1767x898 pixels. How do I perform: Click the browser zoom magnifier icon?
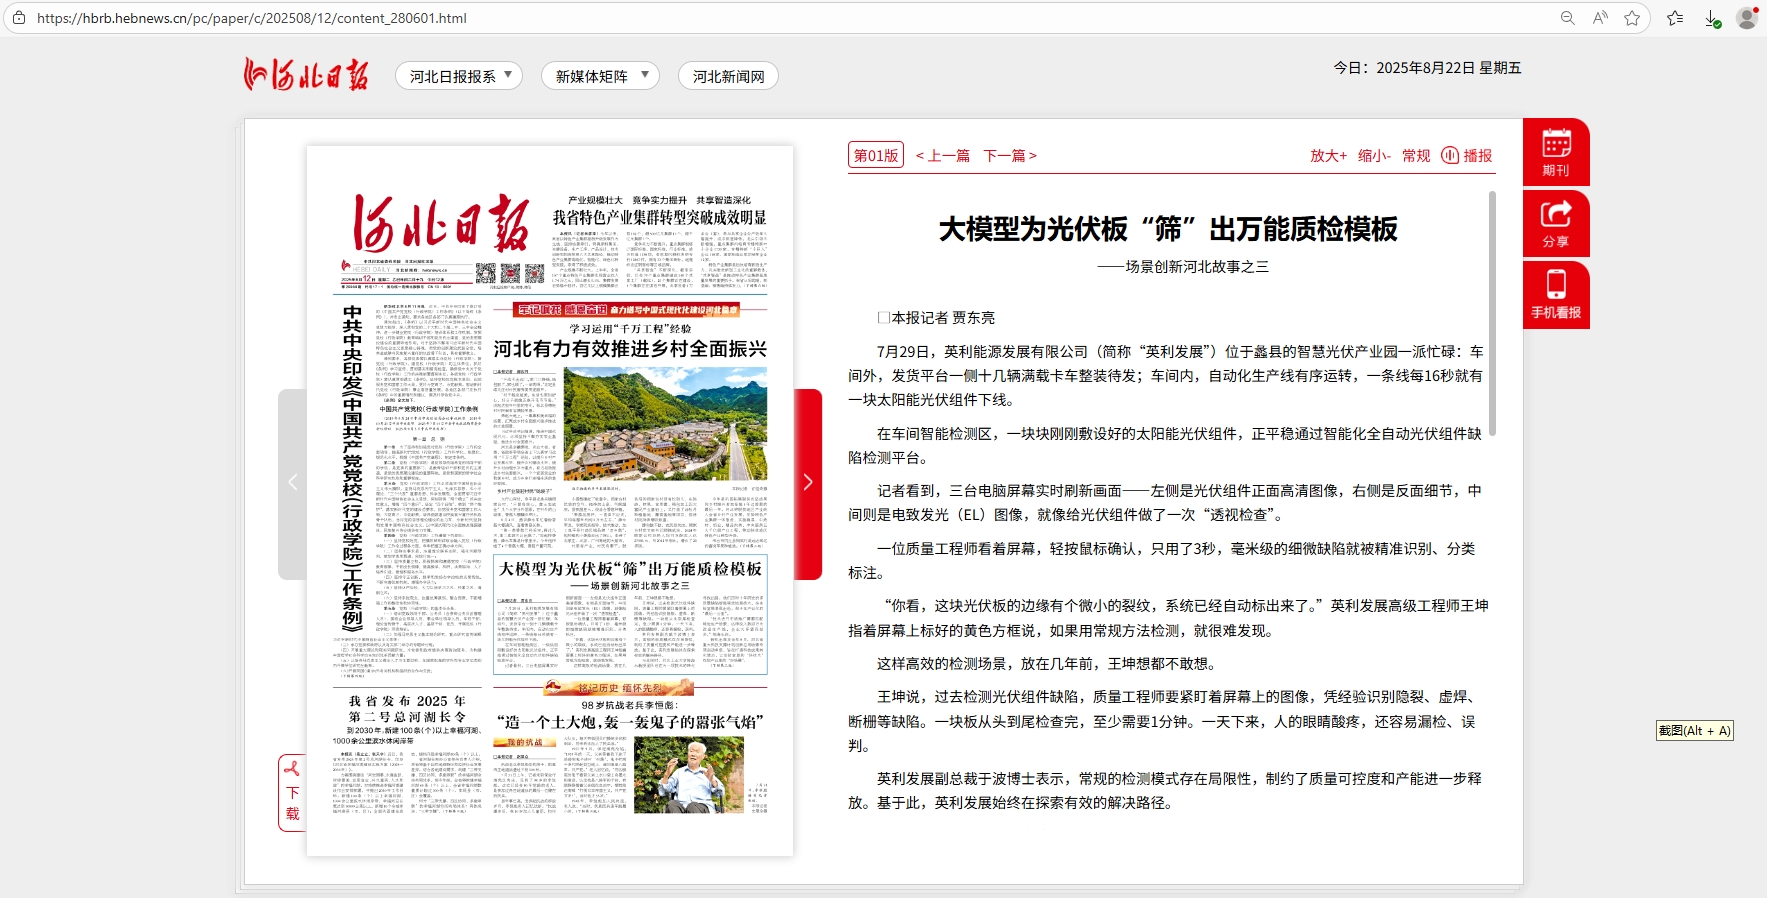point(1567,18)
